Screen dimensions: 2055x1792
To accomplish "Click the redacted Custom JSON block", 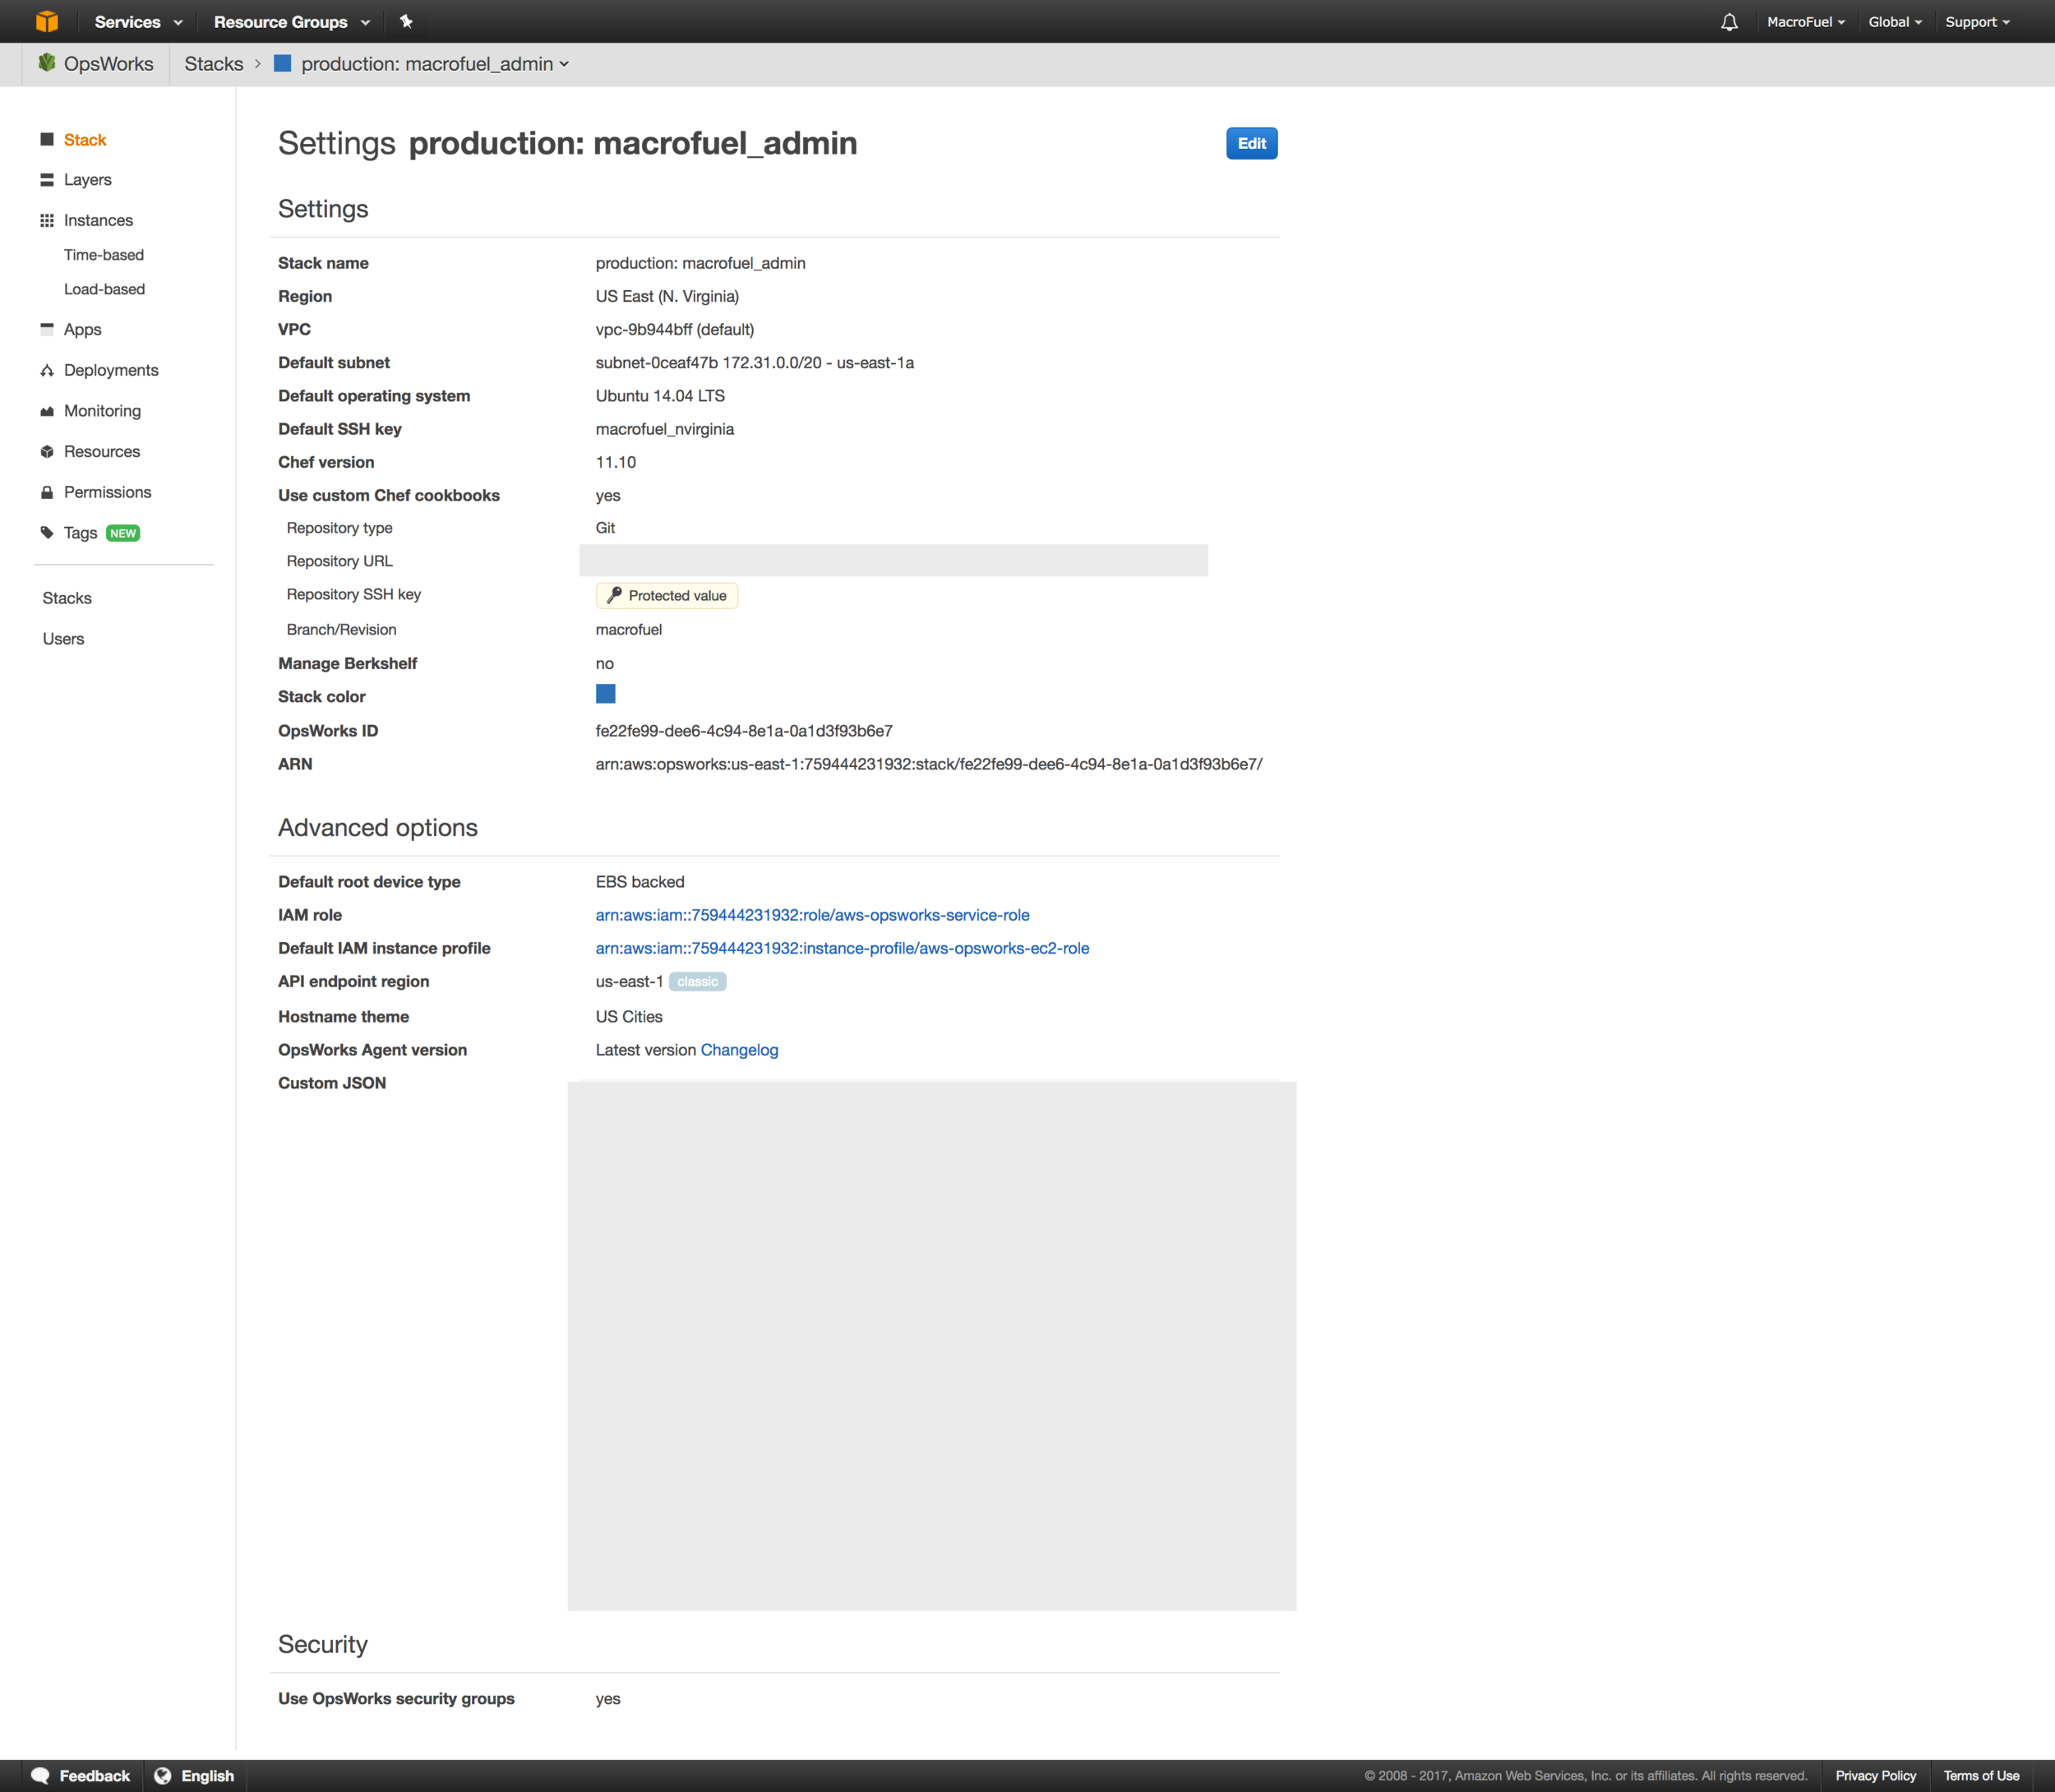I will (x=932, y=1346).
